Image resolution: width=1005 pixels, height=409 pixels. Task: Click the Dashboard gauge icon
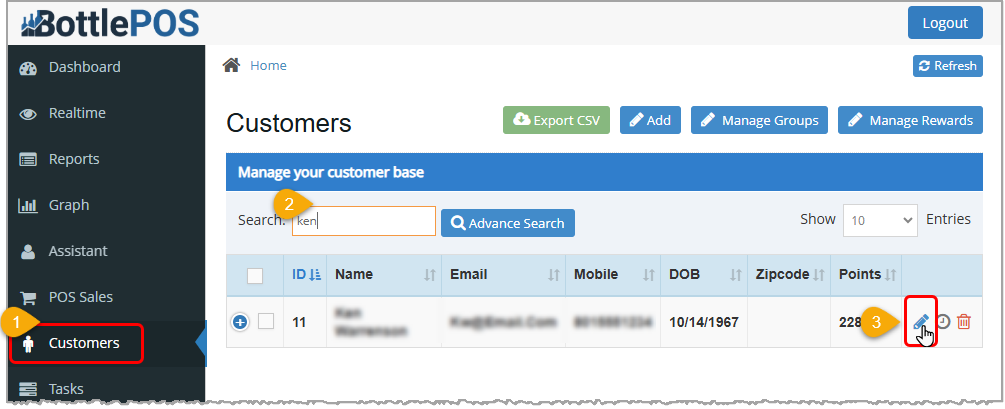28,68
